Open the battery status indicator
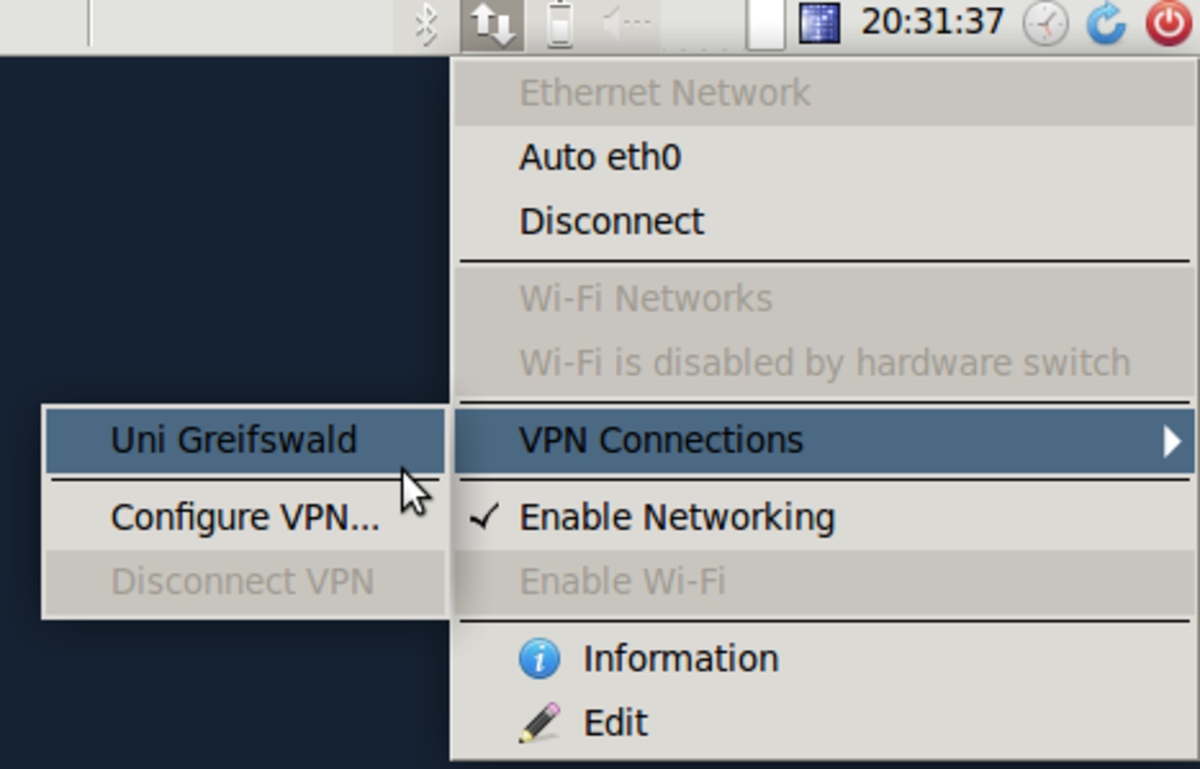This screenshot has height=769, width=1200. (x=560, y=25)
